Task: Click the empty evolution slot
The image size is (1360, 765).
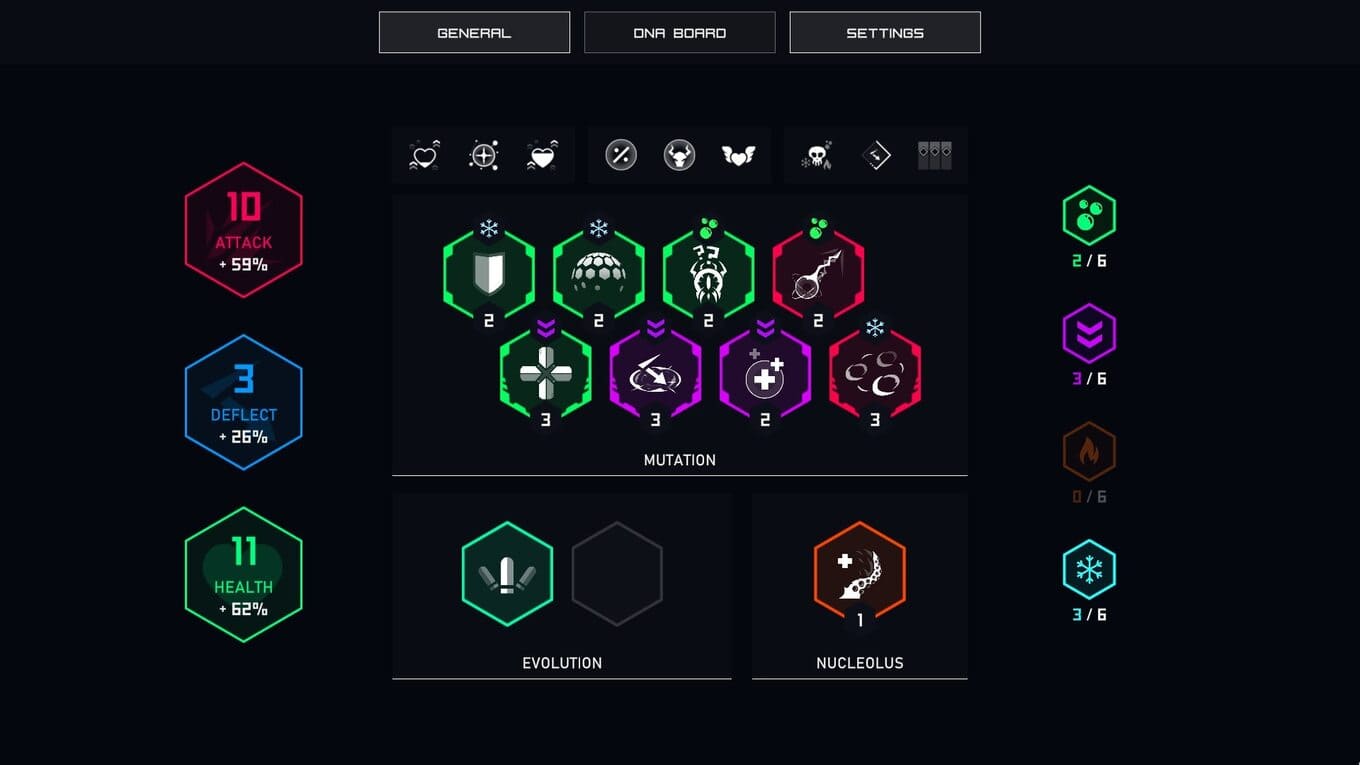Action: click(617, 574)
